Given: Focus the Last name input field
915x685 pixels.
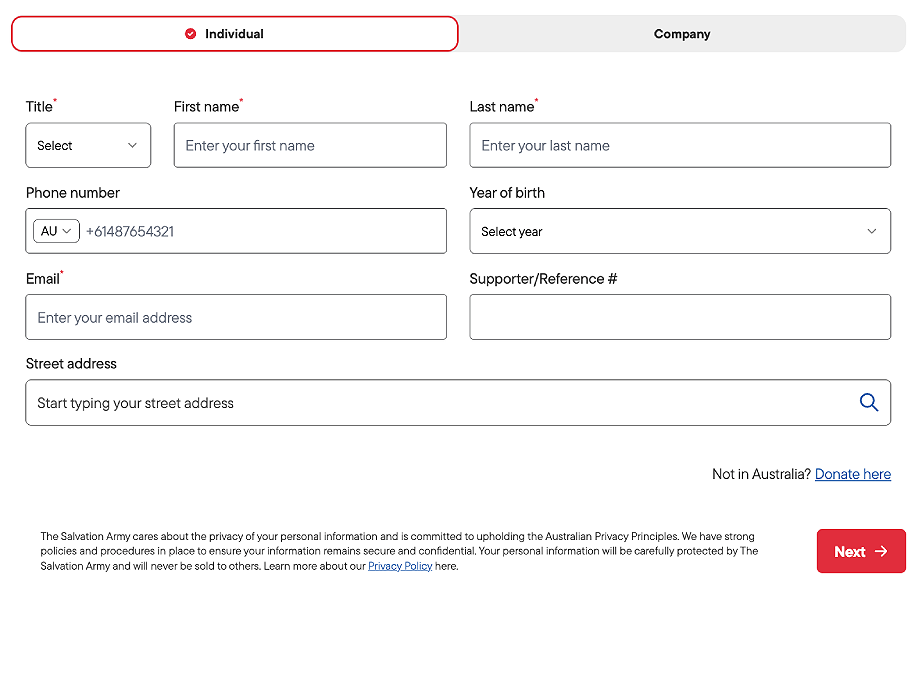Looking at the screenshot, I should (680, 145).
